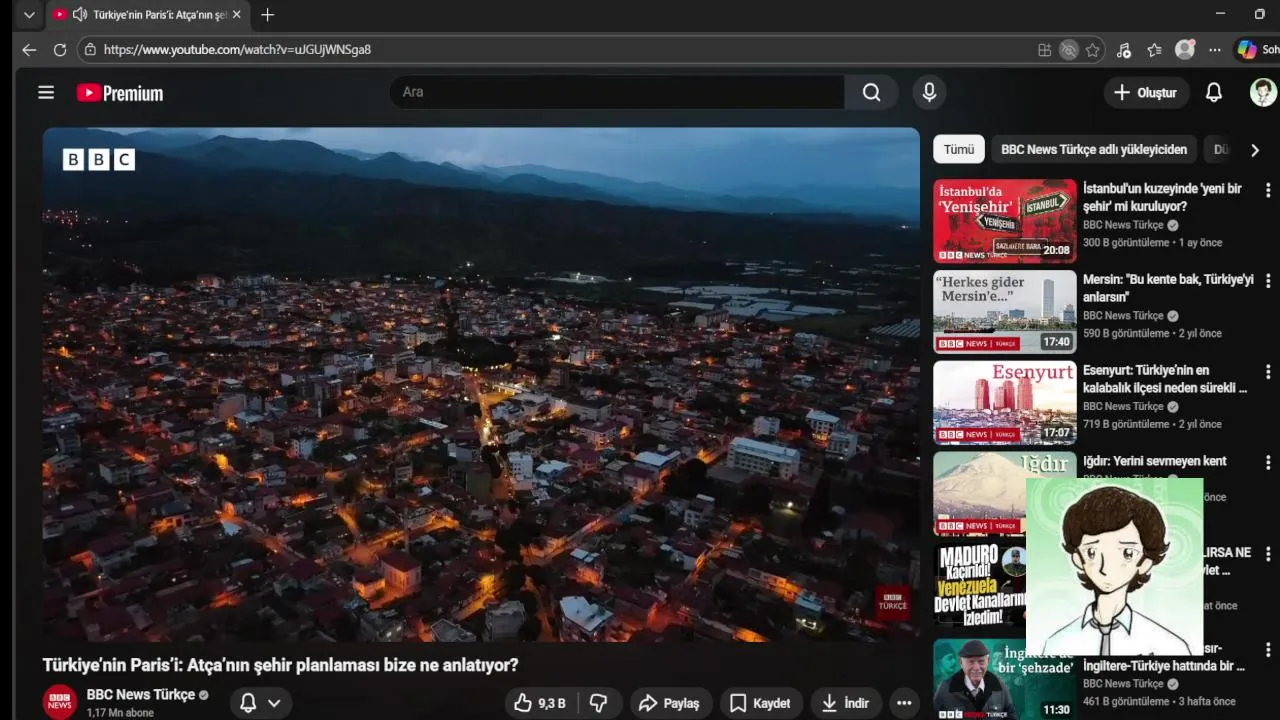Open options menu for İstanbul'un kuzeyinde video
The height and width of the screenshot is (720, 1280).
click(x=1268, y=190)
